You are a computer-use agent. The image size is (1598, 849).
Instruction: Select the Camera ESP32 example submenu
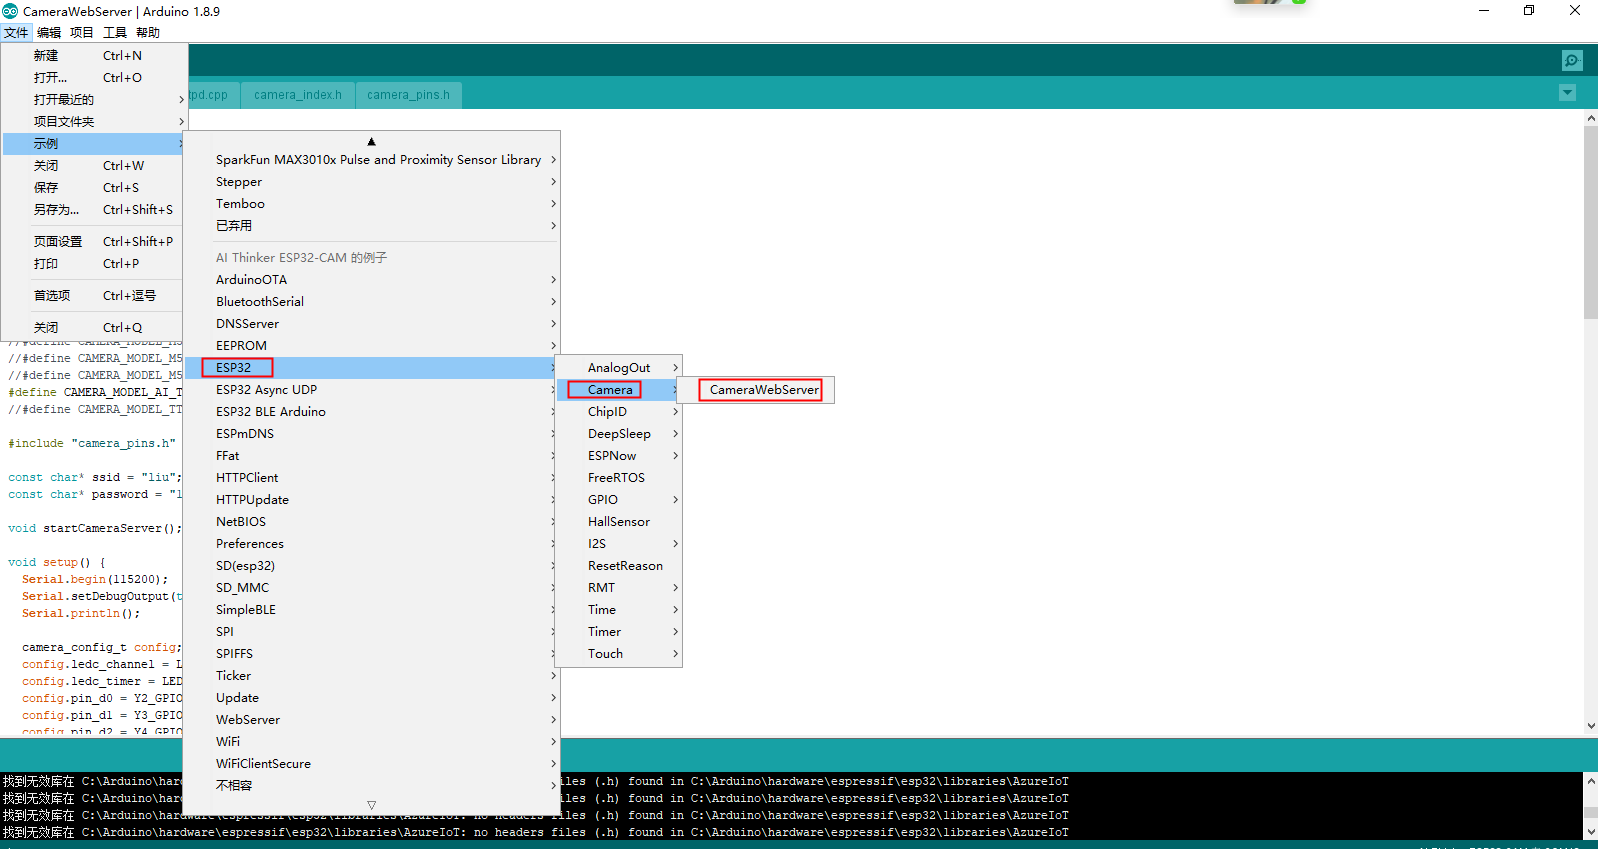point(619,389)
